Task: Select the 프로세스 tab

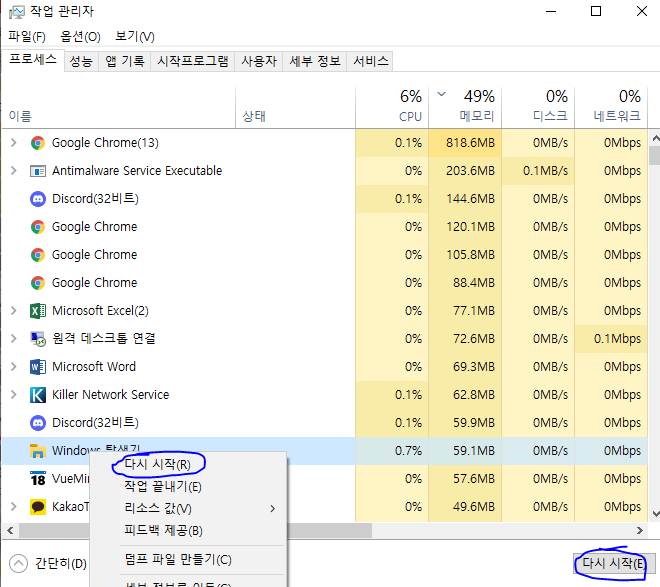Action: coord(33,60)
